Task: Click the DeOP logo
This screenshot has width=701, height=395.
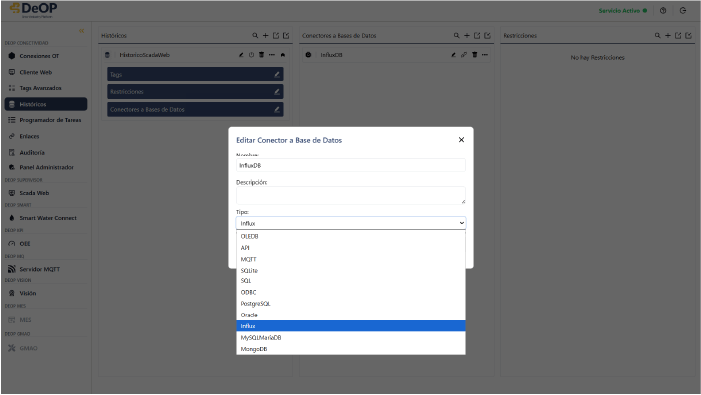Action: pyautogui.click(x=34, y=10)
